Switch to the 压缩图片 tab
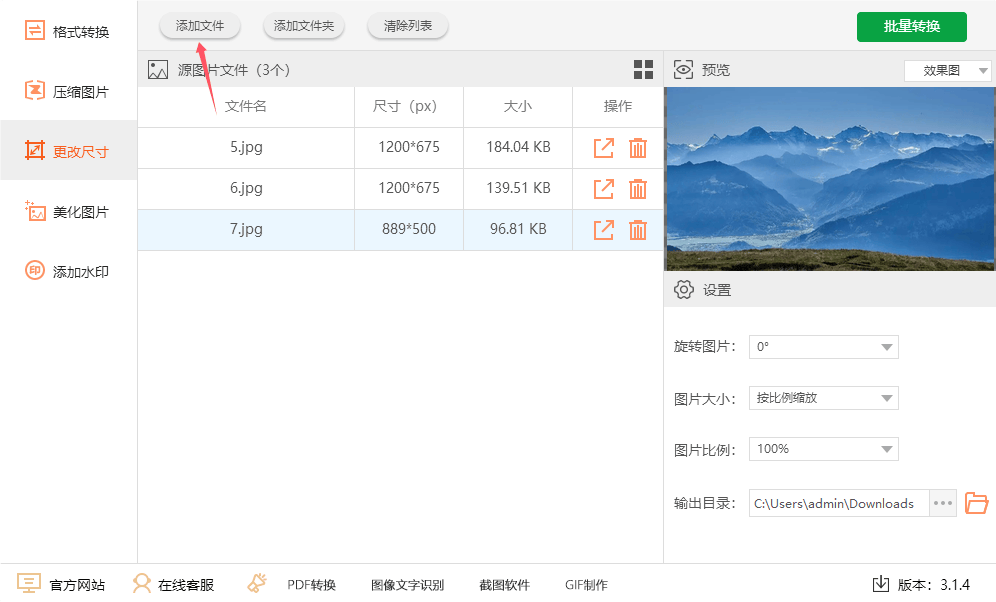996x602 pixels. [68, 92]
